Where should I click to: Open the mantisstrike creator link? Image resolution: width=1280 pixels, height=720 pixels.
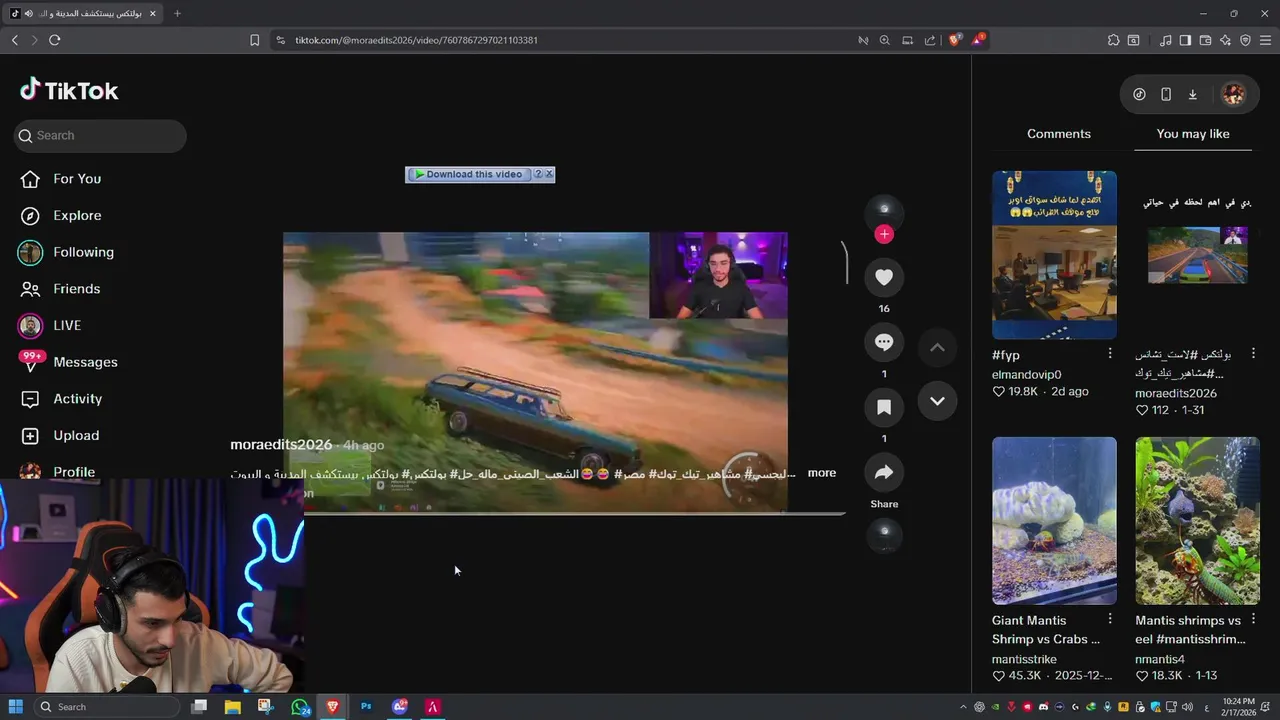pos(1024,660)
